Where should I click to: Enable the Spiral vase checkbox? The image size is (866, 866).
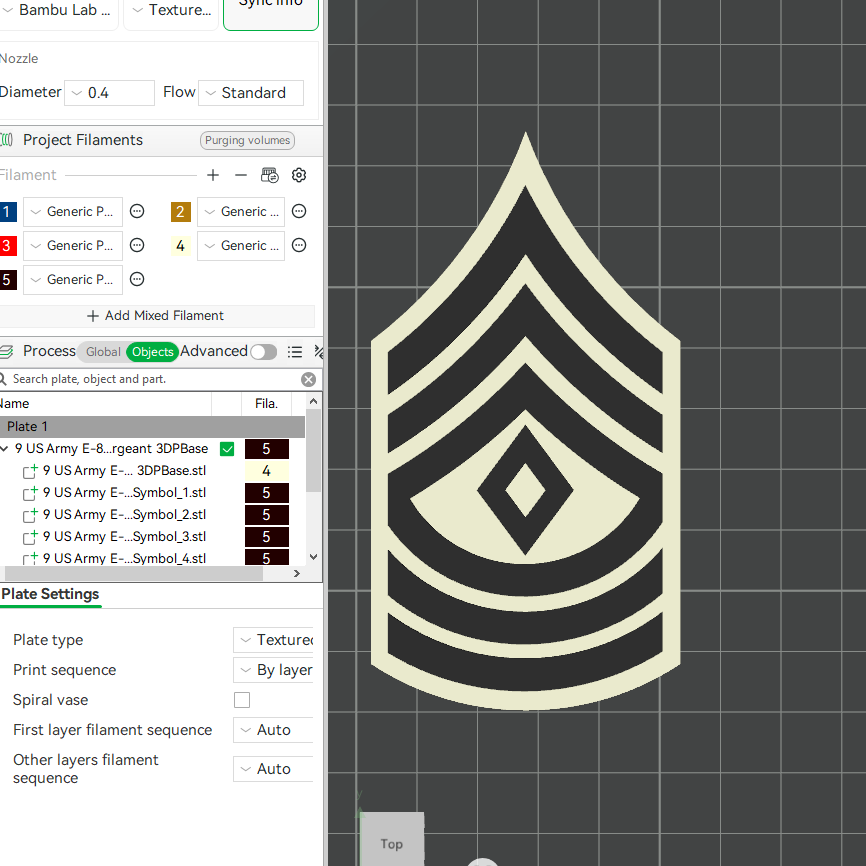[242, 700]
